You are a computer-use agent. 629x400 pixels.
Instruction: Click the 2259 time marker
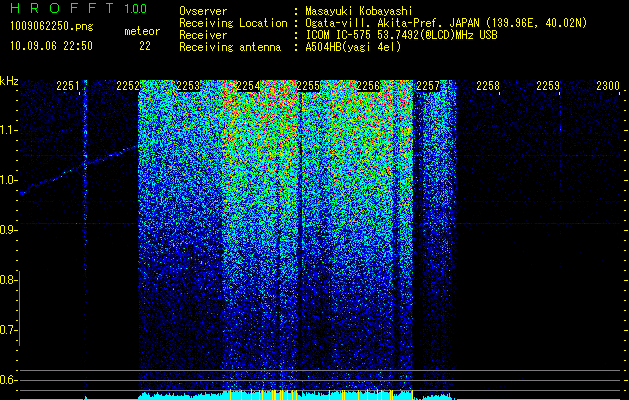pyautogui.click(x=548, y=86)
